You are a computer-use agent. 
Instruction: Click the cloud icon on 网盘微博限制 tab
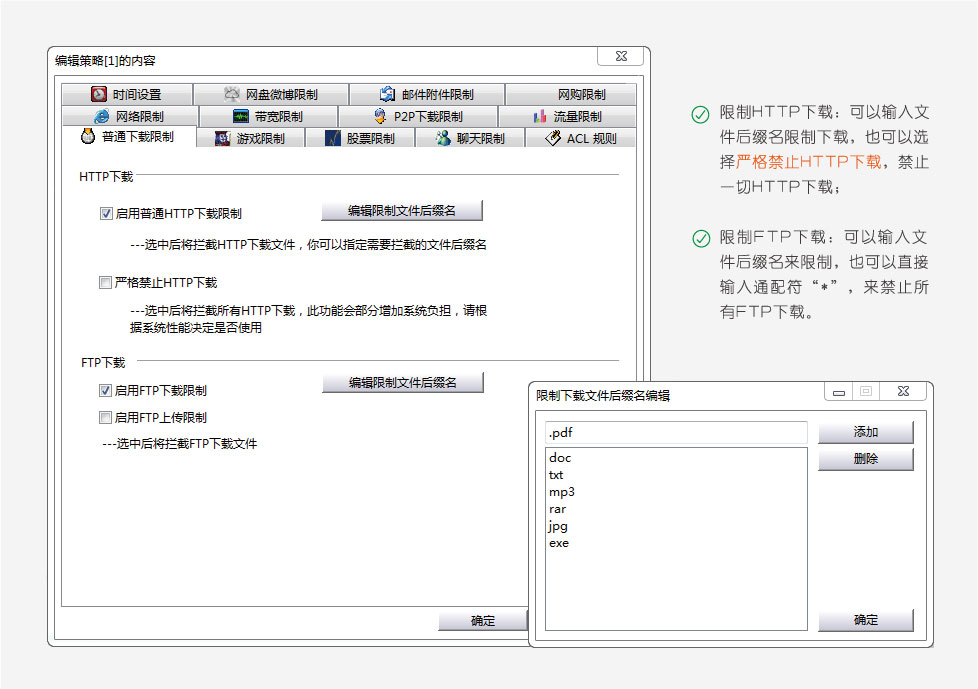point(232,95)
